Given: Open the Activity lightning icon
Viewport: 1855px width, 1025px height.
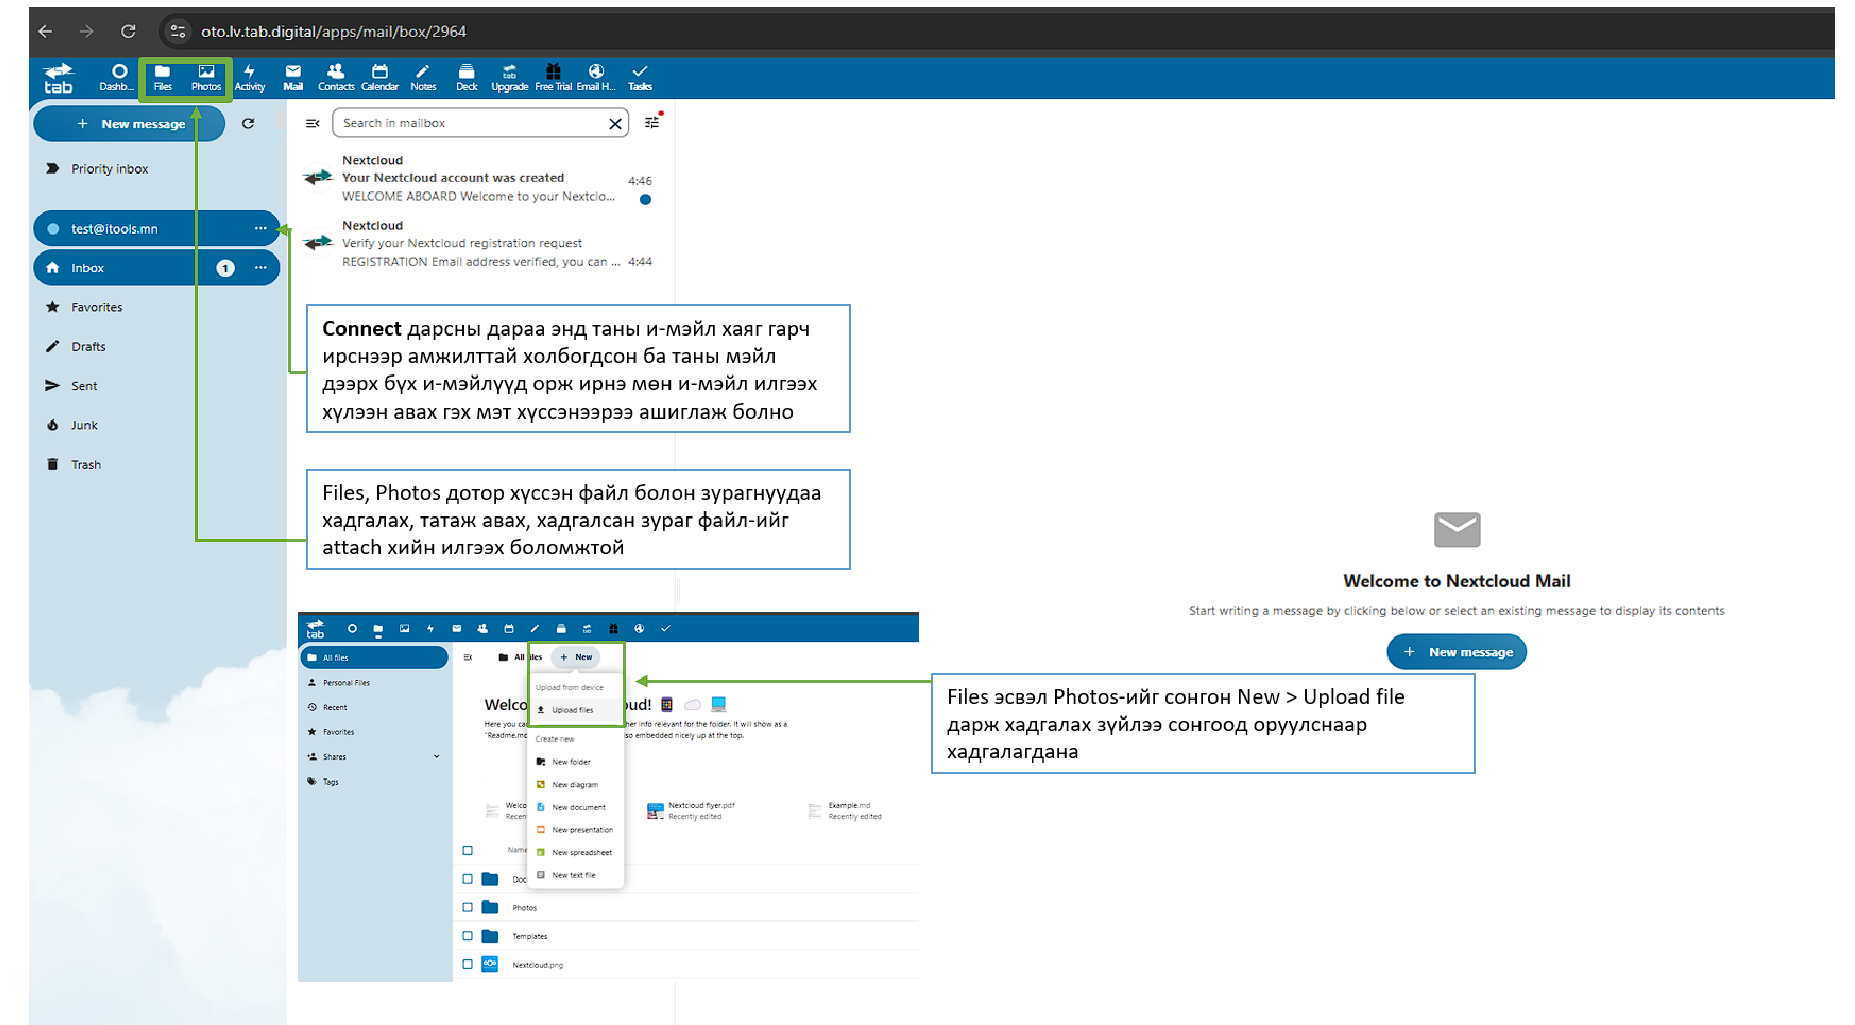Looking at the screenshot, I should (250, 77).
